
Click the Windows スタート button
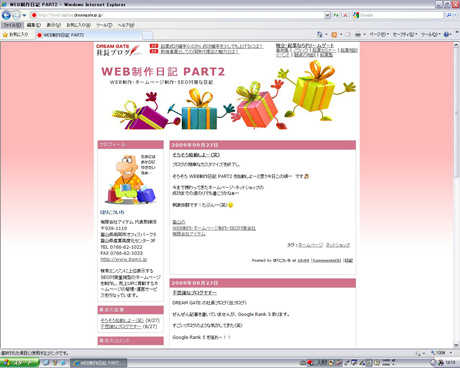(19, 363)
